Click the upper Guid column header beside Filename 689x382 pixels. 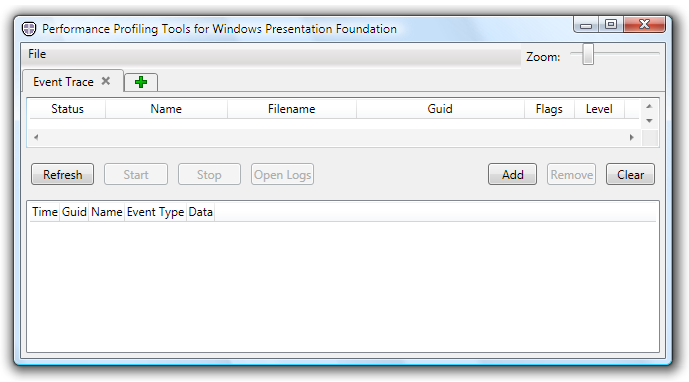(x=440, y=109)
